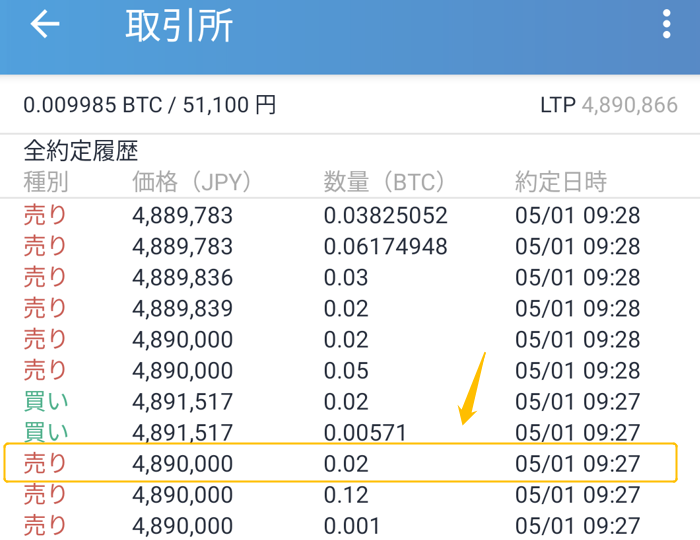Tap the 約定日時 column header
700x540 pixels.
coord(561,182)
